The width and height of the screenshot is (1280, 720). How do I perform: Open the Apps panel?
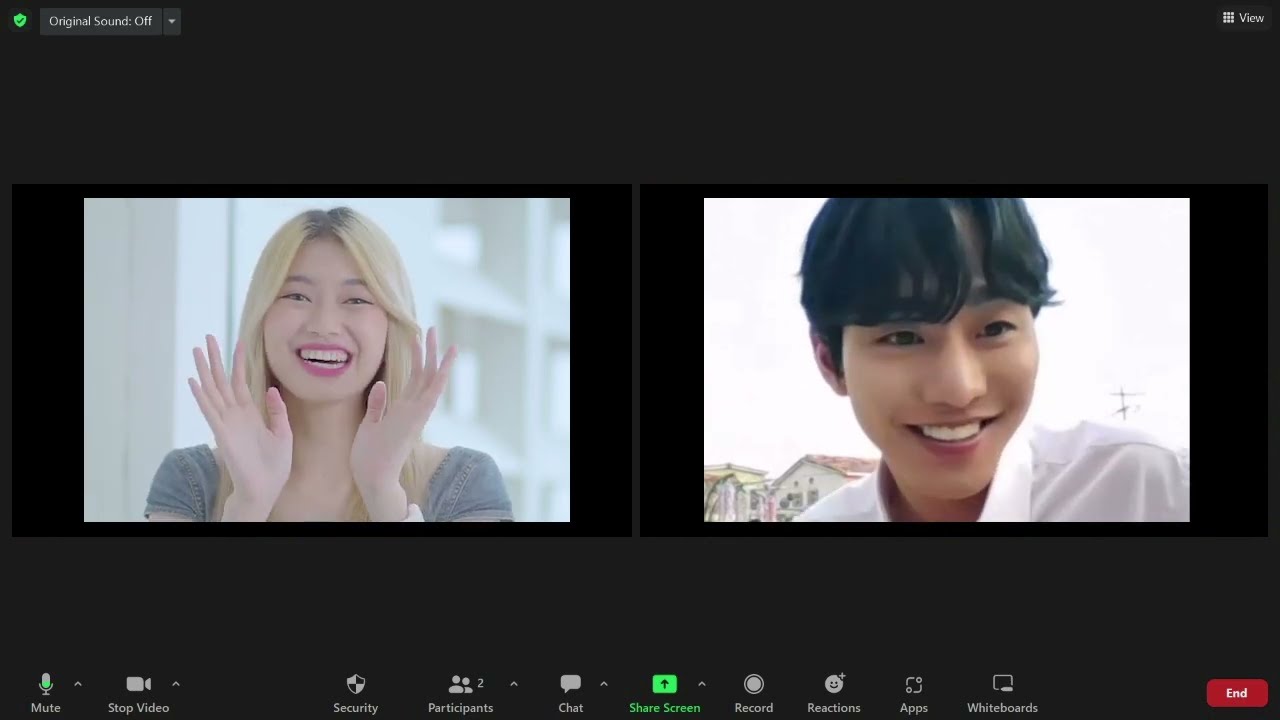coord(914,693)
